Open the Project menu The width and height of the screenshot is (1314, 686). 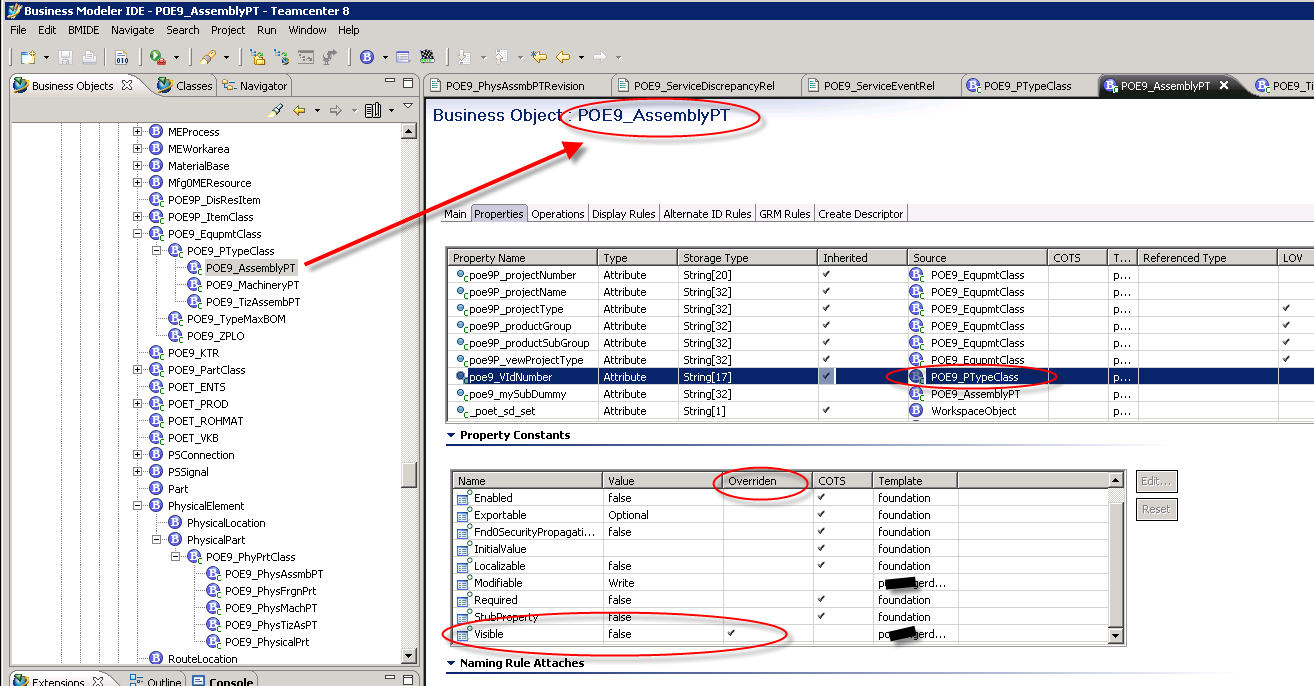pos(228,30)
